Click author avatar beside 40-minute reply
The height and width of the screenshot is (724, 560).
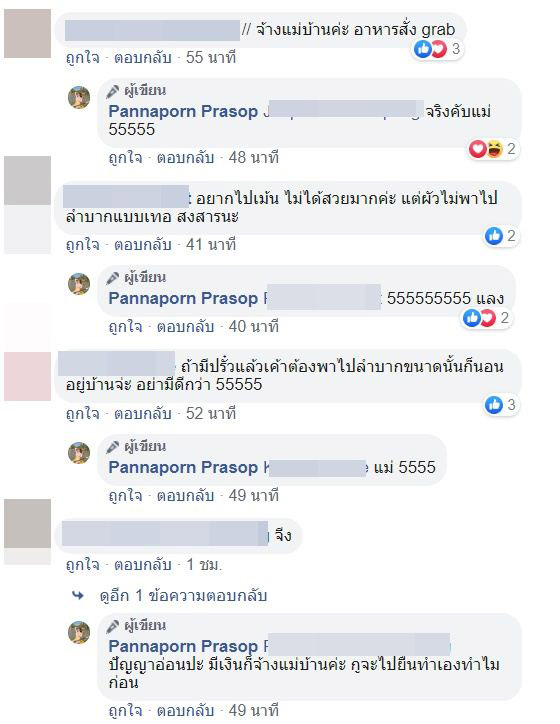tap(79, 284)
